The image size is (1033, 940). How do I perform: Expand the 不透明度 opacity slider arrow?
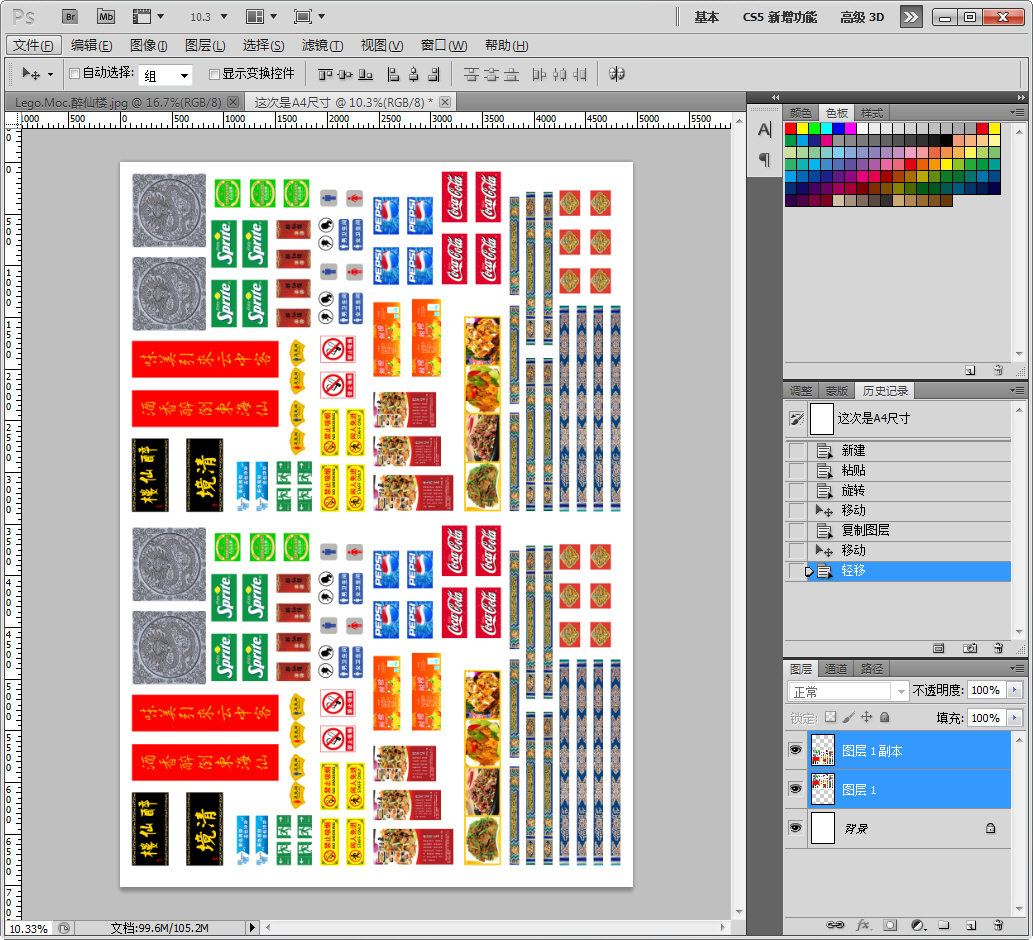click(1016, 690)
